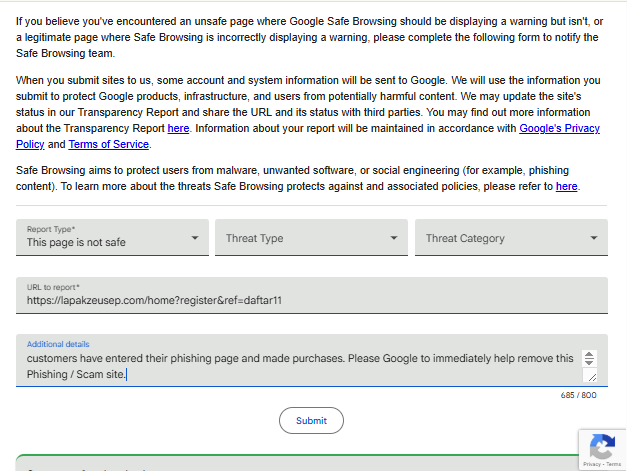Viewport: 627px width, 471px height.
Task: Click the Threat Category caret arrow
Action: point(594,238)
